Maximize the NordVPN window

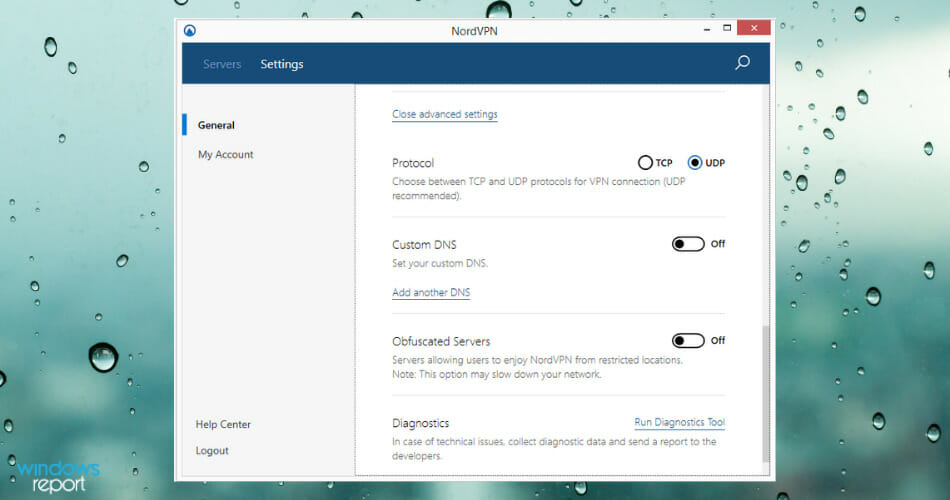tap(727, 28)
